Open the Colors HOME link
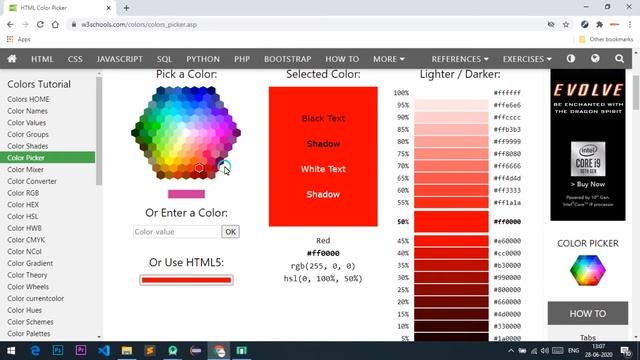This screenshot has height=360, width=640. tap(28, 99)
